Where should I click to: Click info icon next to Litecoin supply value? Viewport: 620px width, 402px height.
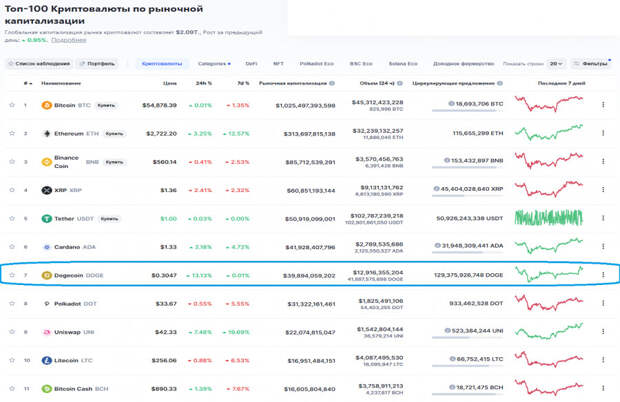pos(453,359)
